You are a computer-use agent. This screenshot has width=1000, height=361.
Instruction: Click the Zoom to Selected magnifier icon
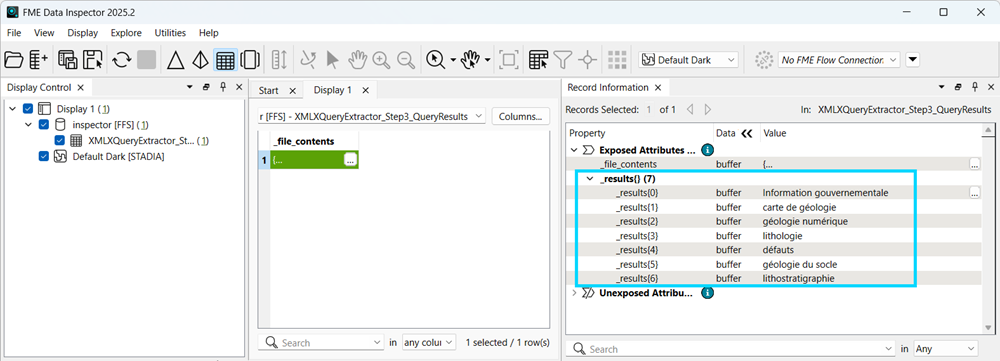point(436,60)
